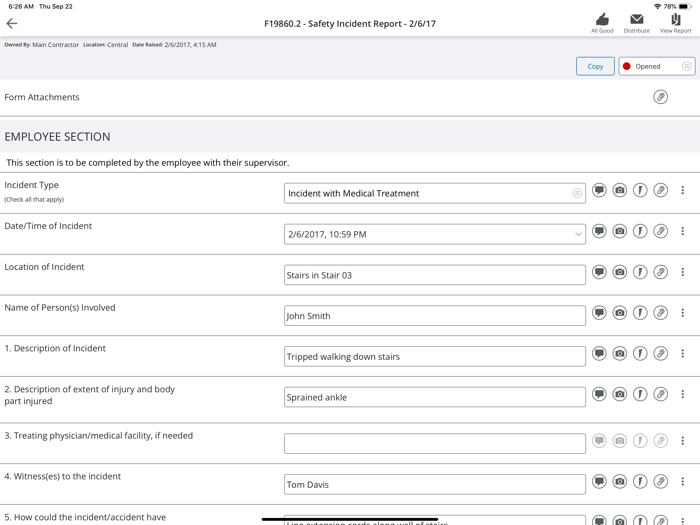Screen dimensions: 700x525
Task: Raise issue flag on Incident Type row
Action: [640, 190]
